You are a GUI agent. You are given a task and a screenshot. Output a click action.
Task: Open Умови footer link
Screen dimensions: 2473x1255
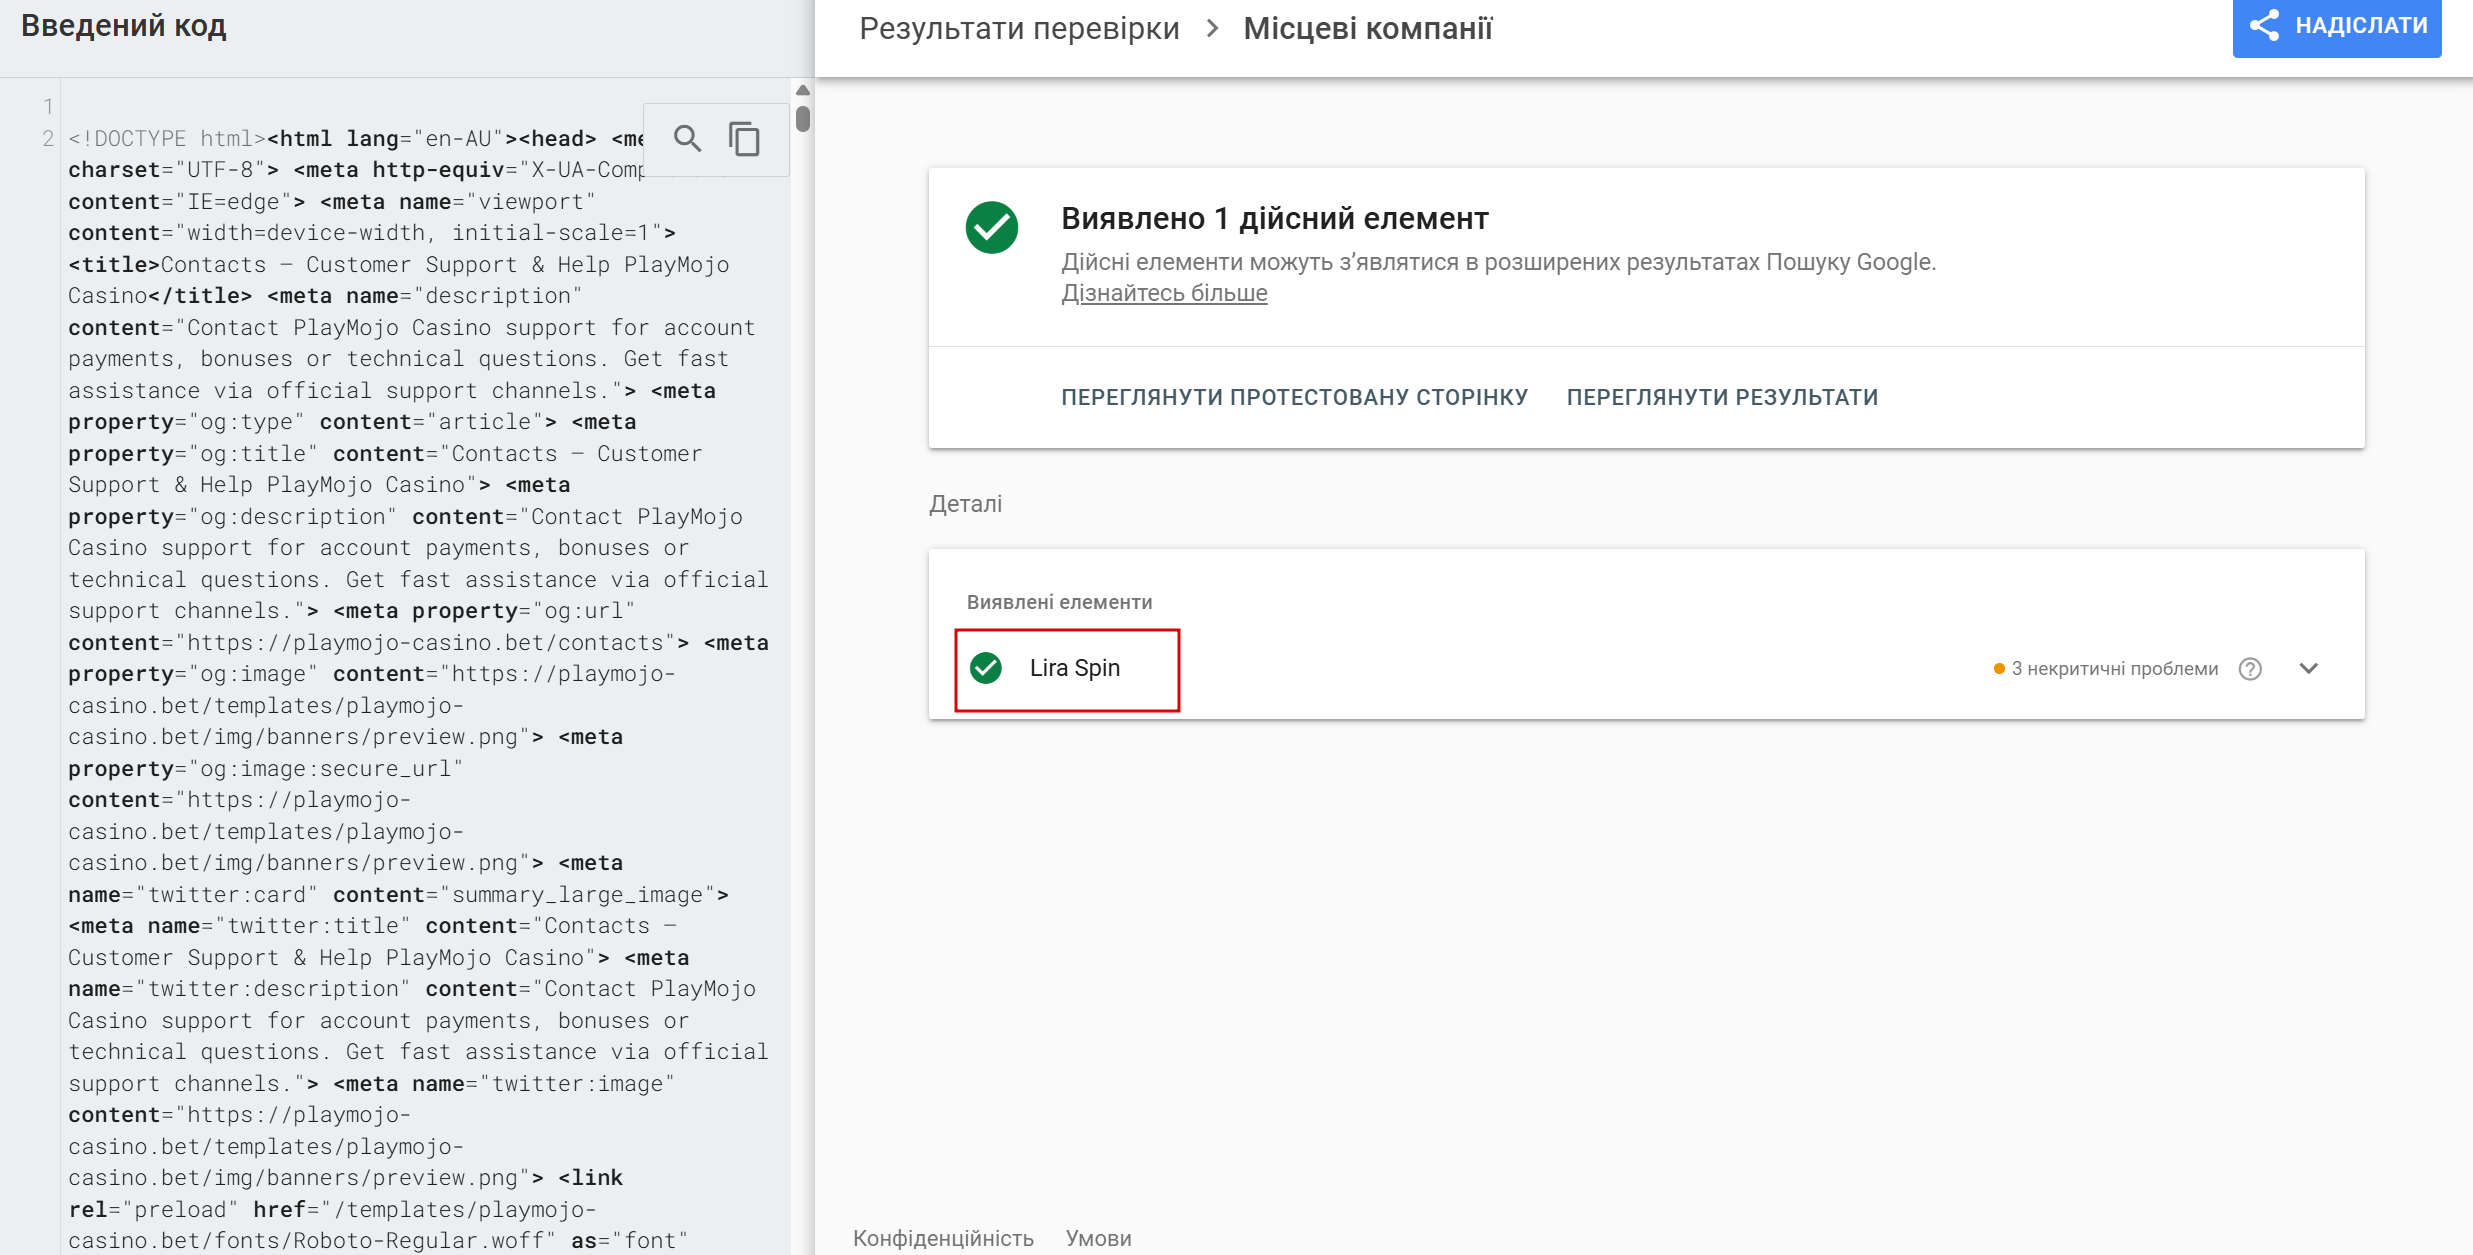tap(1098, 1238)
